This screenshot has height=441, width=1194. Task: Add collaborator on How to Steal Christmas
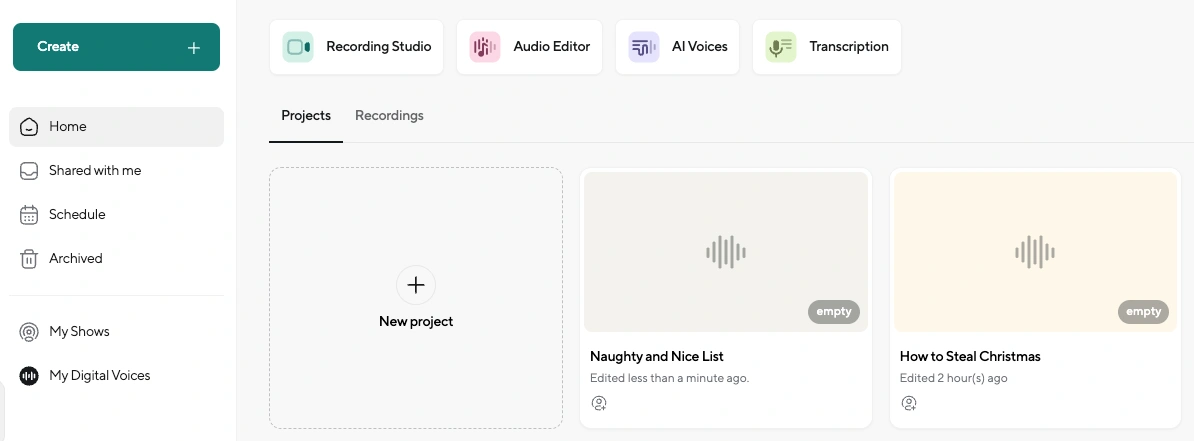(x=908, y=403)
